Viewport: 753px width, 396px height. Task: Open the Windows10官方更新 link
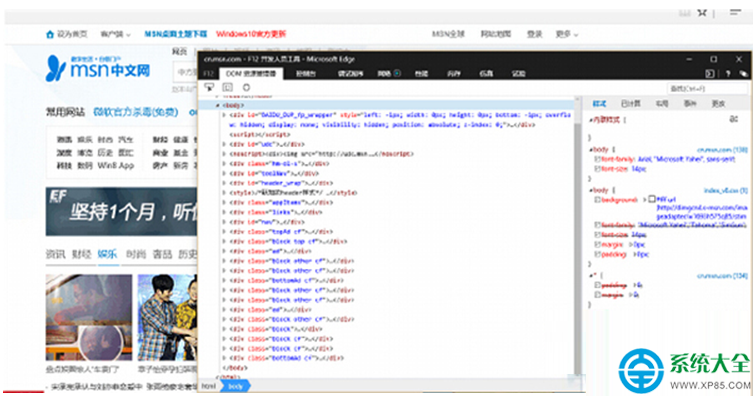click(x=251, y=34)
